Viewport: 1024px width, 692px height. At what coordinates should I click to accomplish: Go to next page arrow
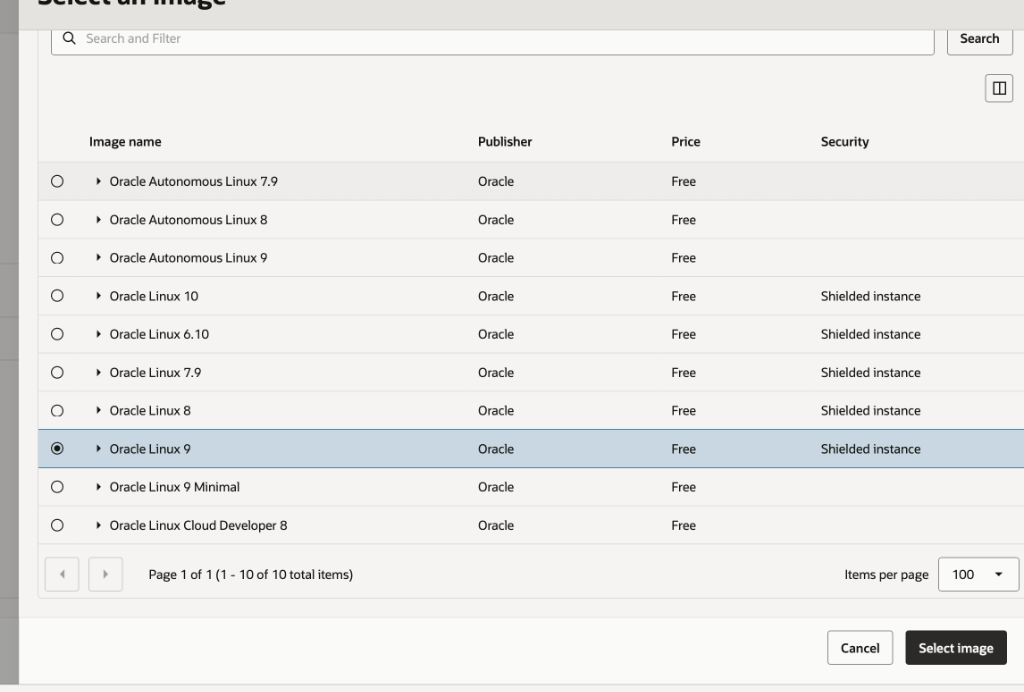click(x=106, y=575)
